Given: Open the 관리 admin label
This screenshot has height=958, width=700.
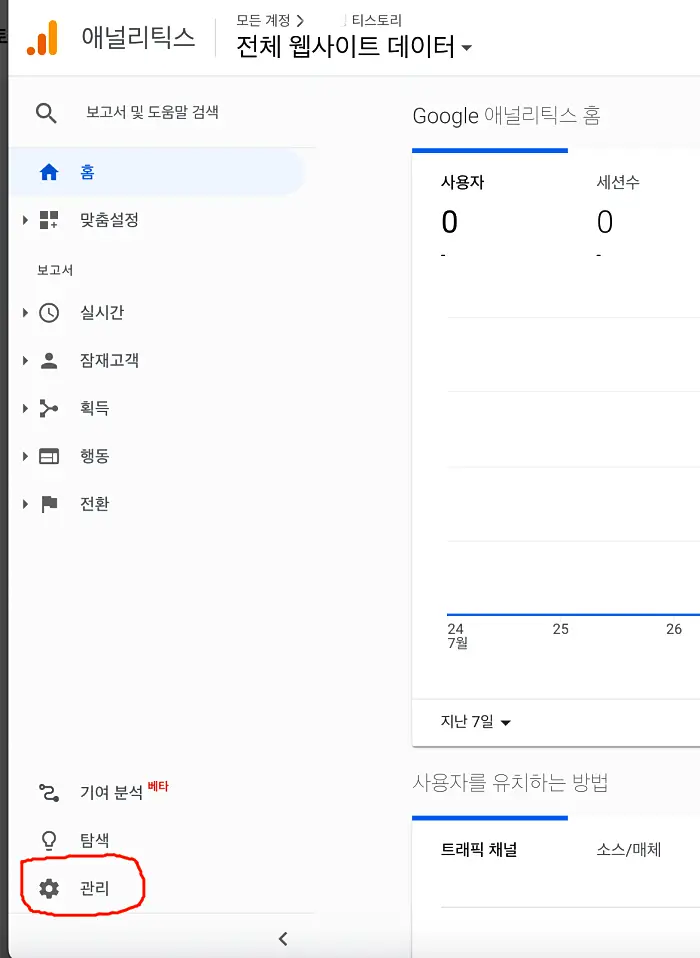Looking at the screenshot, I should pos(95,888).
